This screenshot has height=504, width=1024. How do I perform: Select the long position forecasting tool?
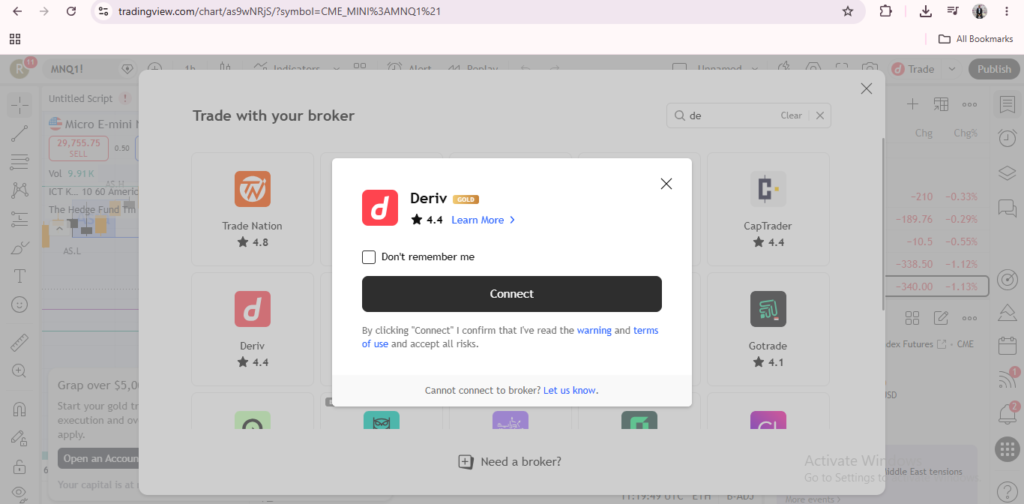click(20, 219)
